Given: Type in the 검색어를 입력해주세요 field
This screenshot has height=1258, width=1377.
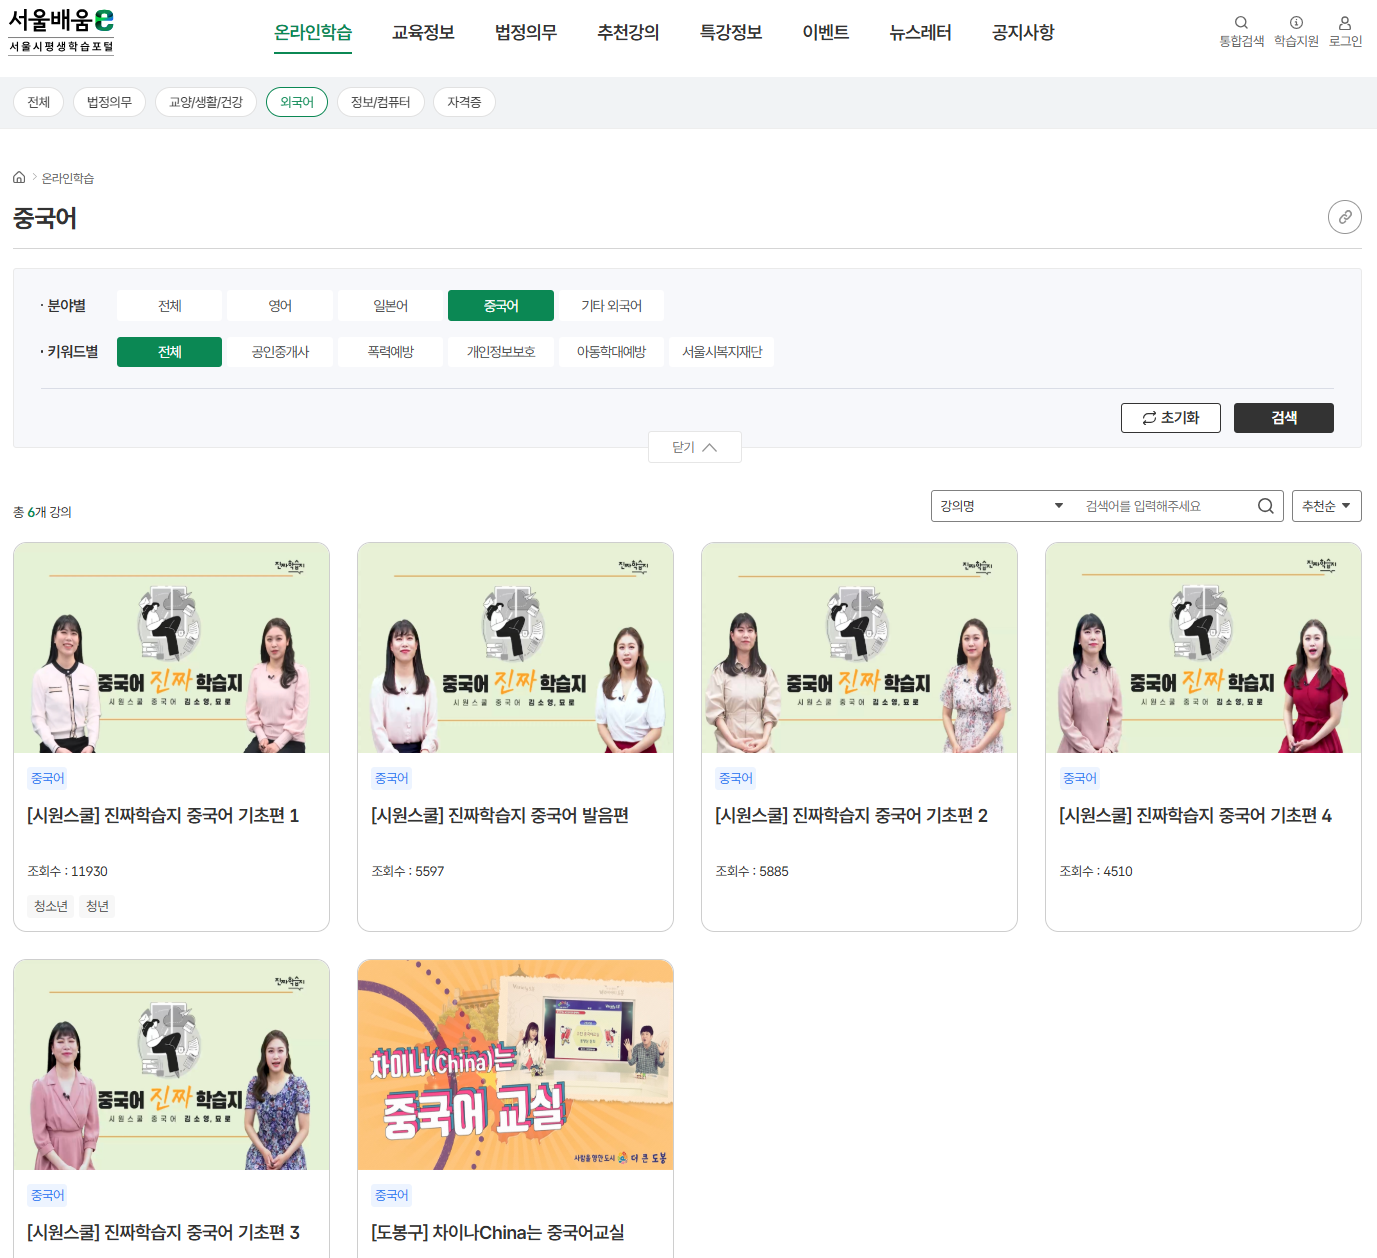Looking at the screenshot, I should point(1165,506).
